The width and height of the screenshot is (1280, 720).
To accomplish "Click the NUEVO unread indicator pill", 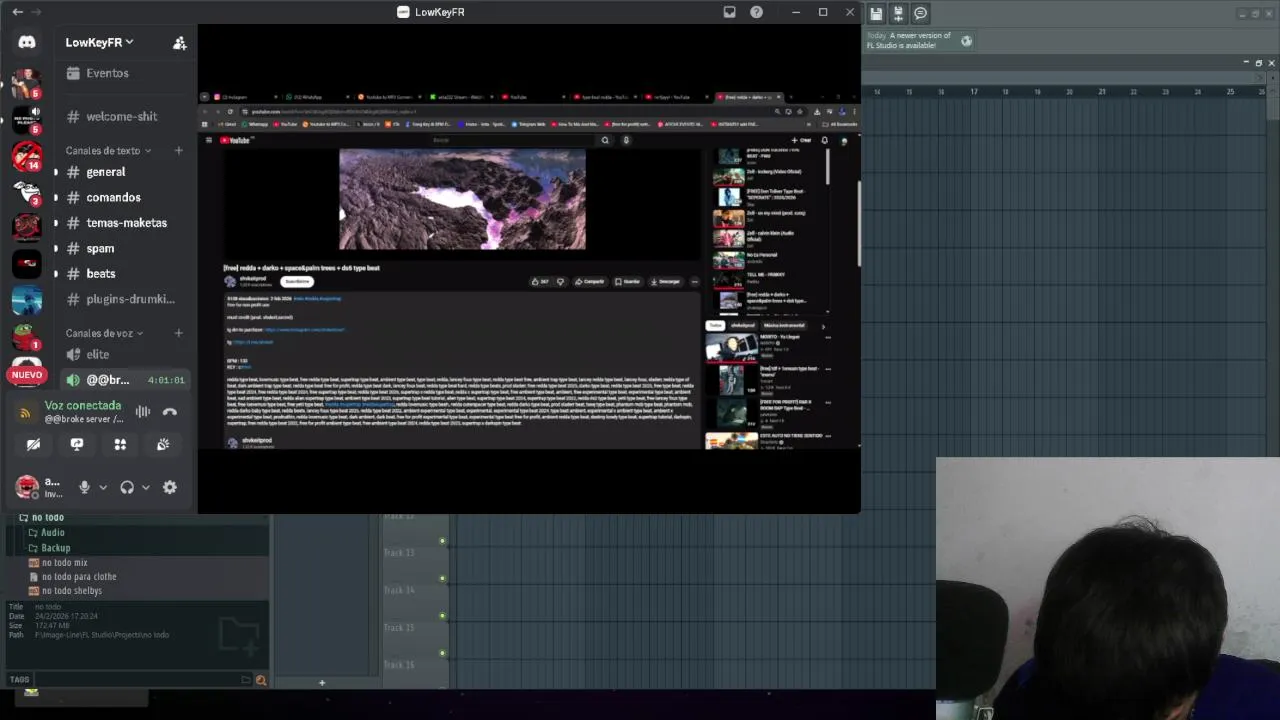I will [27, 375].
